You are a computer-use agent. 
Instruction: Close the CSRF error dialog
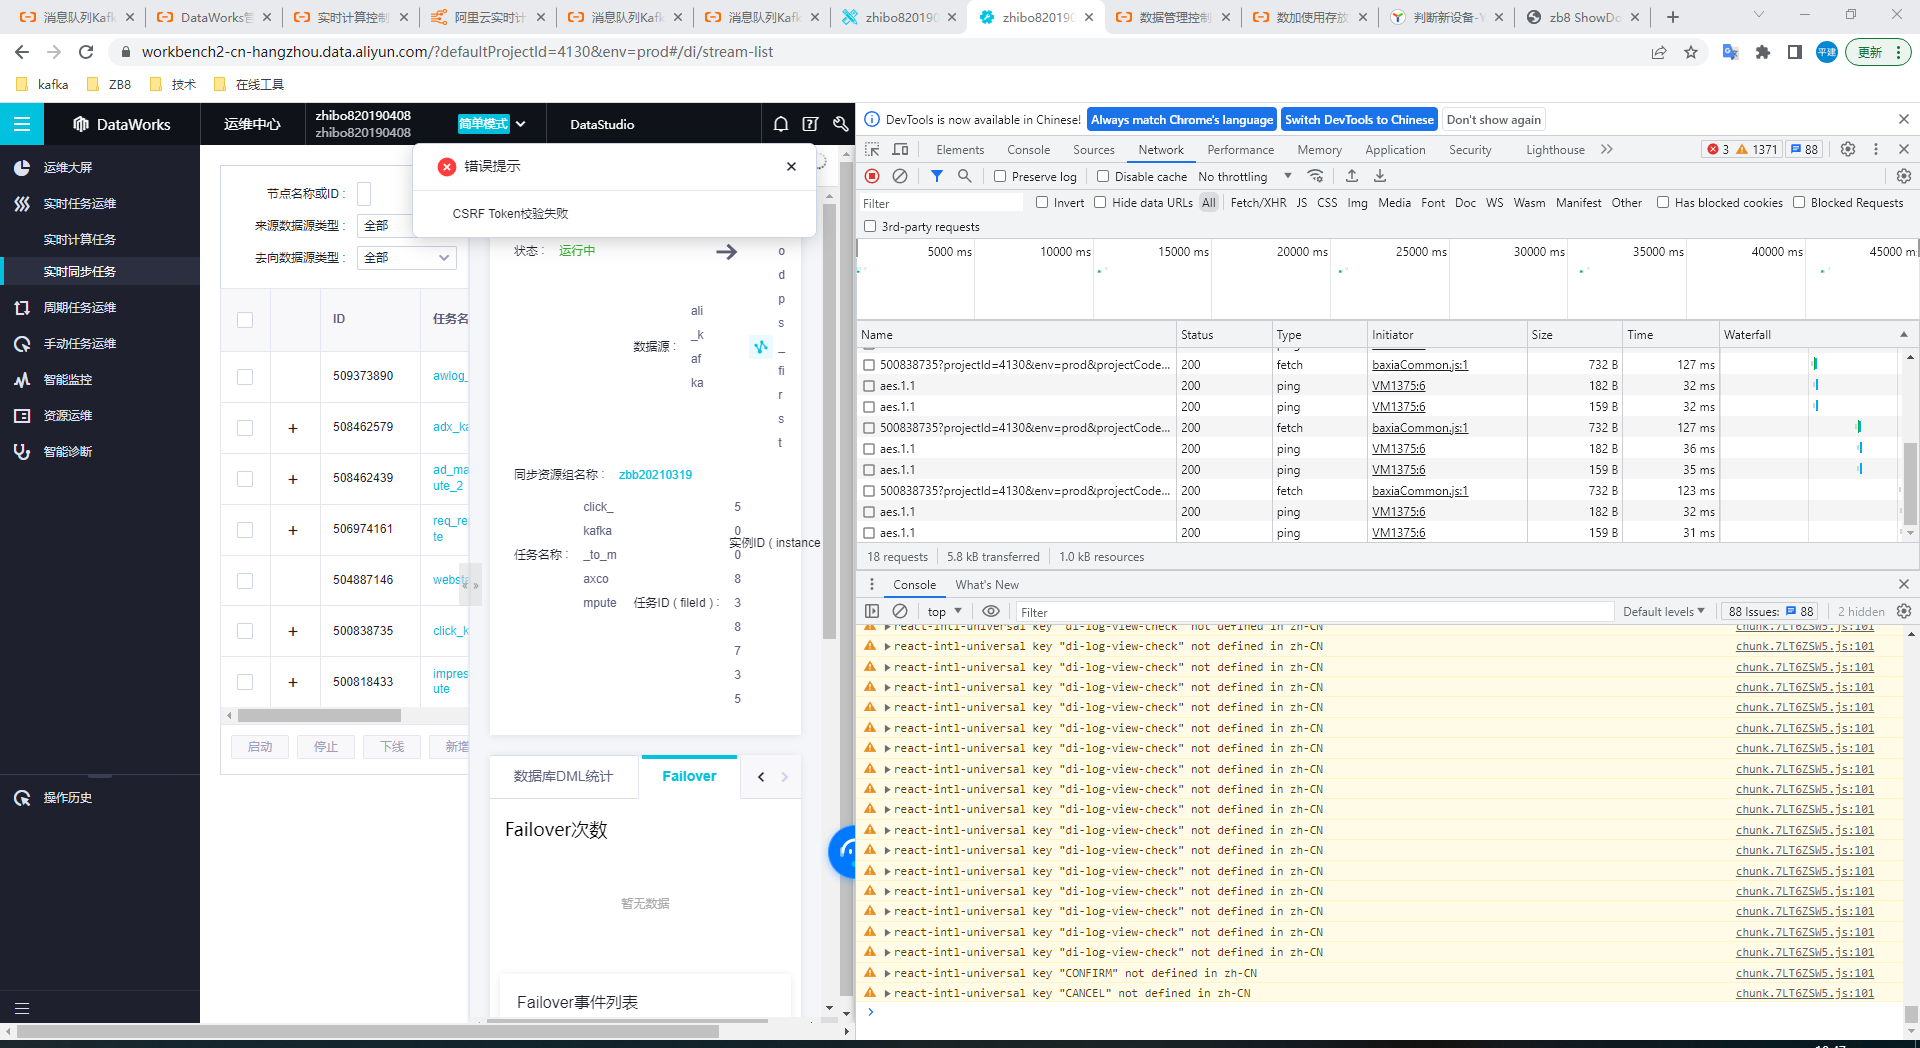(x=791, y=166)
